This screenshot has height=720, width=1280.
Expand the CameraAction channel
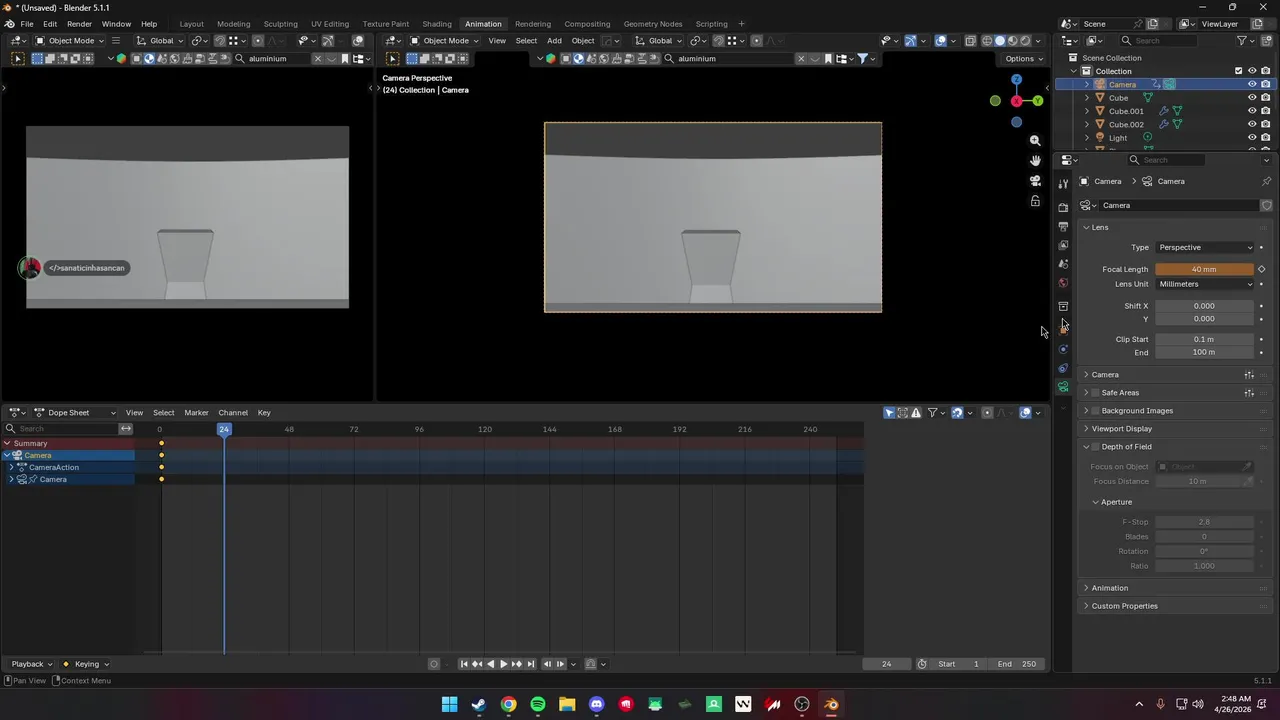click(x=12, y=467)
